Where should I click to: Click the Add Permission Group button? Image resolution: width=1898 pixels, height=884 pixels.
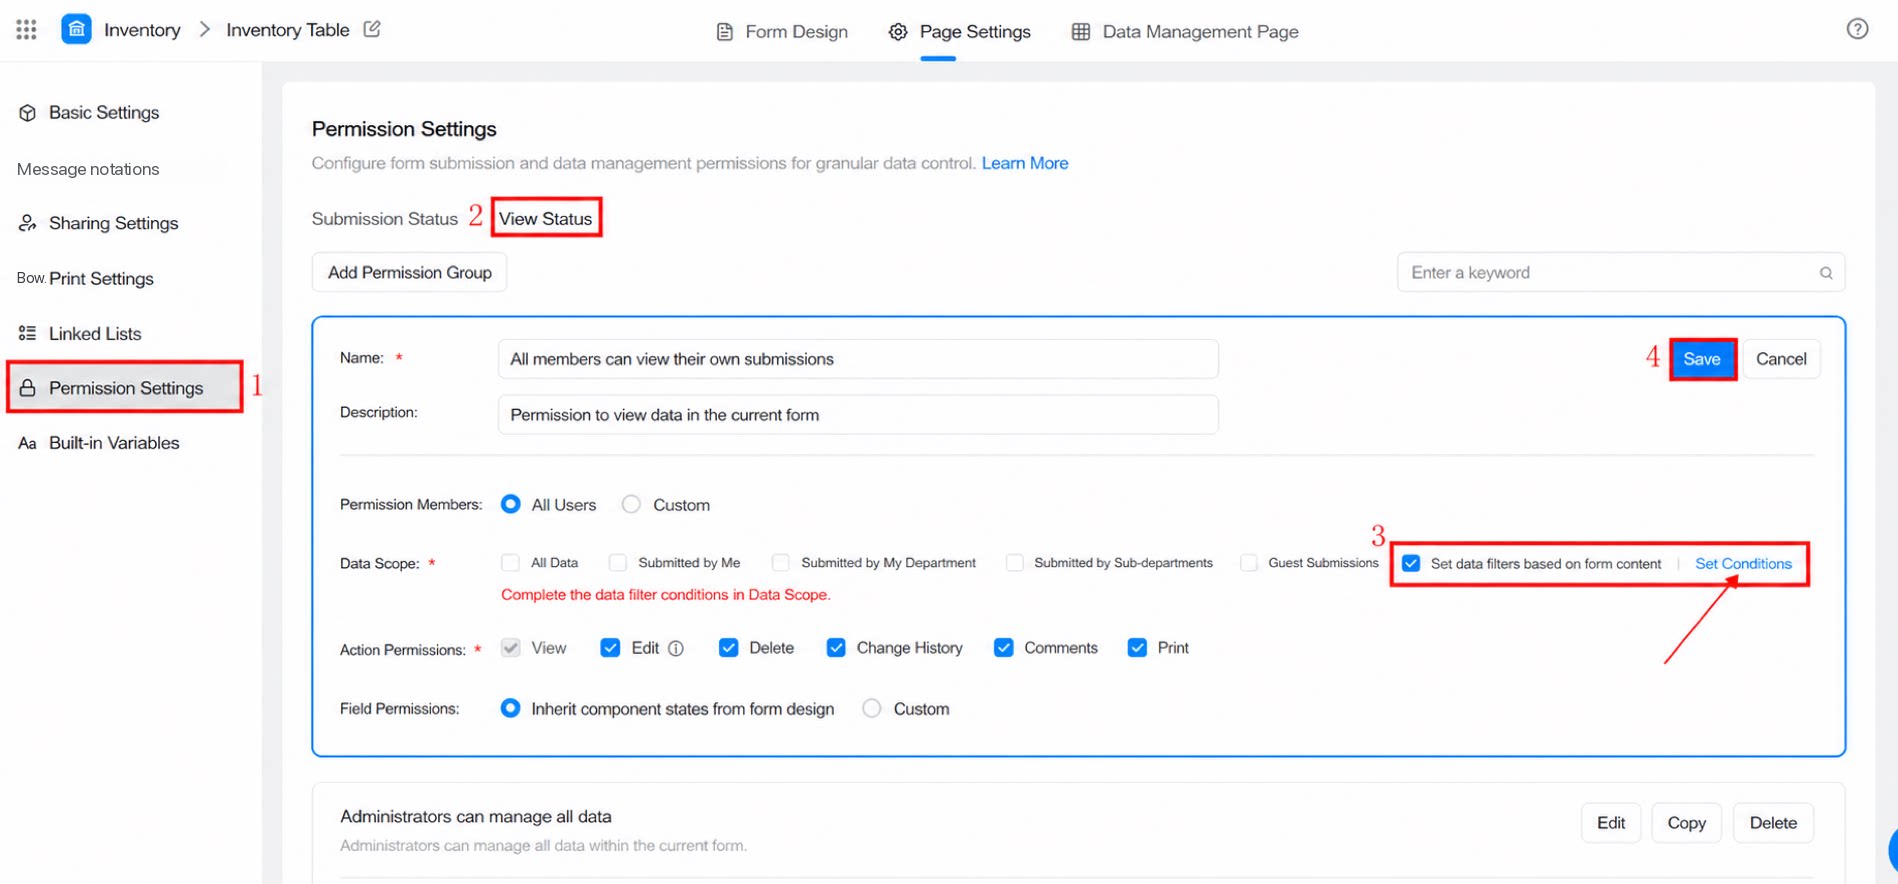410,273
